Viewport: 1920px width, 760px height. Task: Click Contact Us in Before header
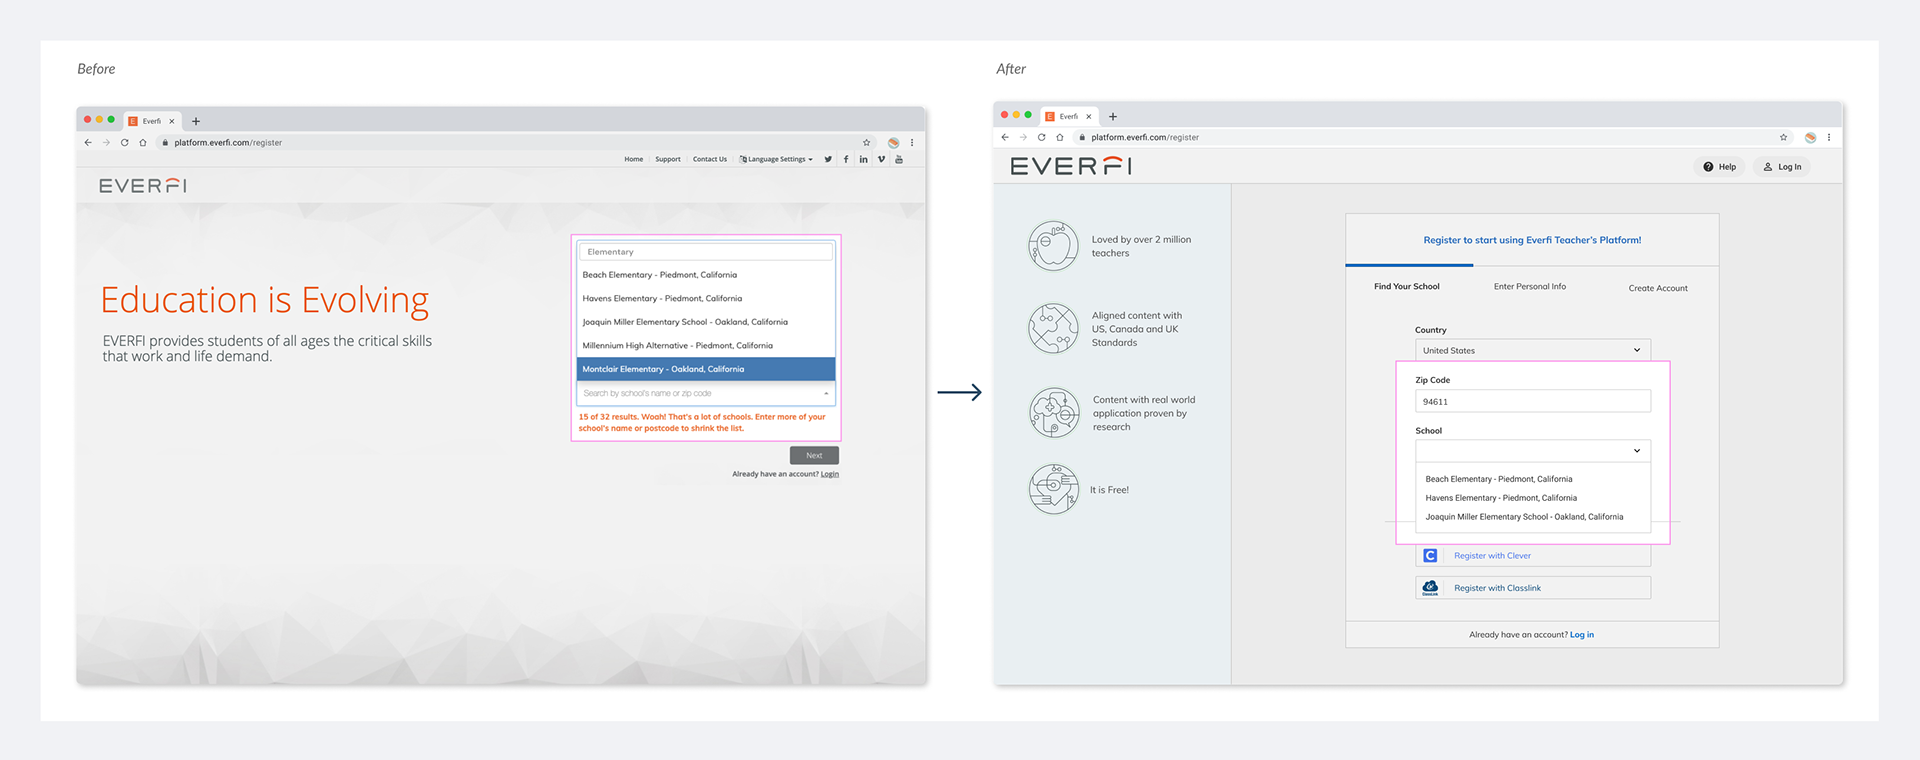pos(710,159)
